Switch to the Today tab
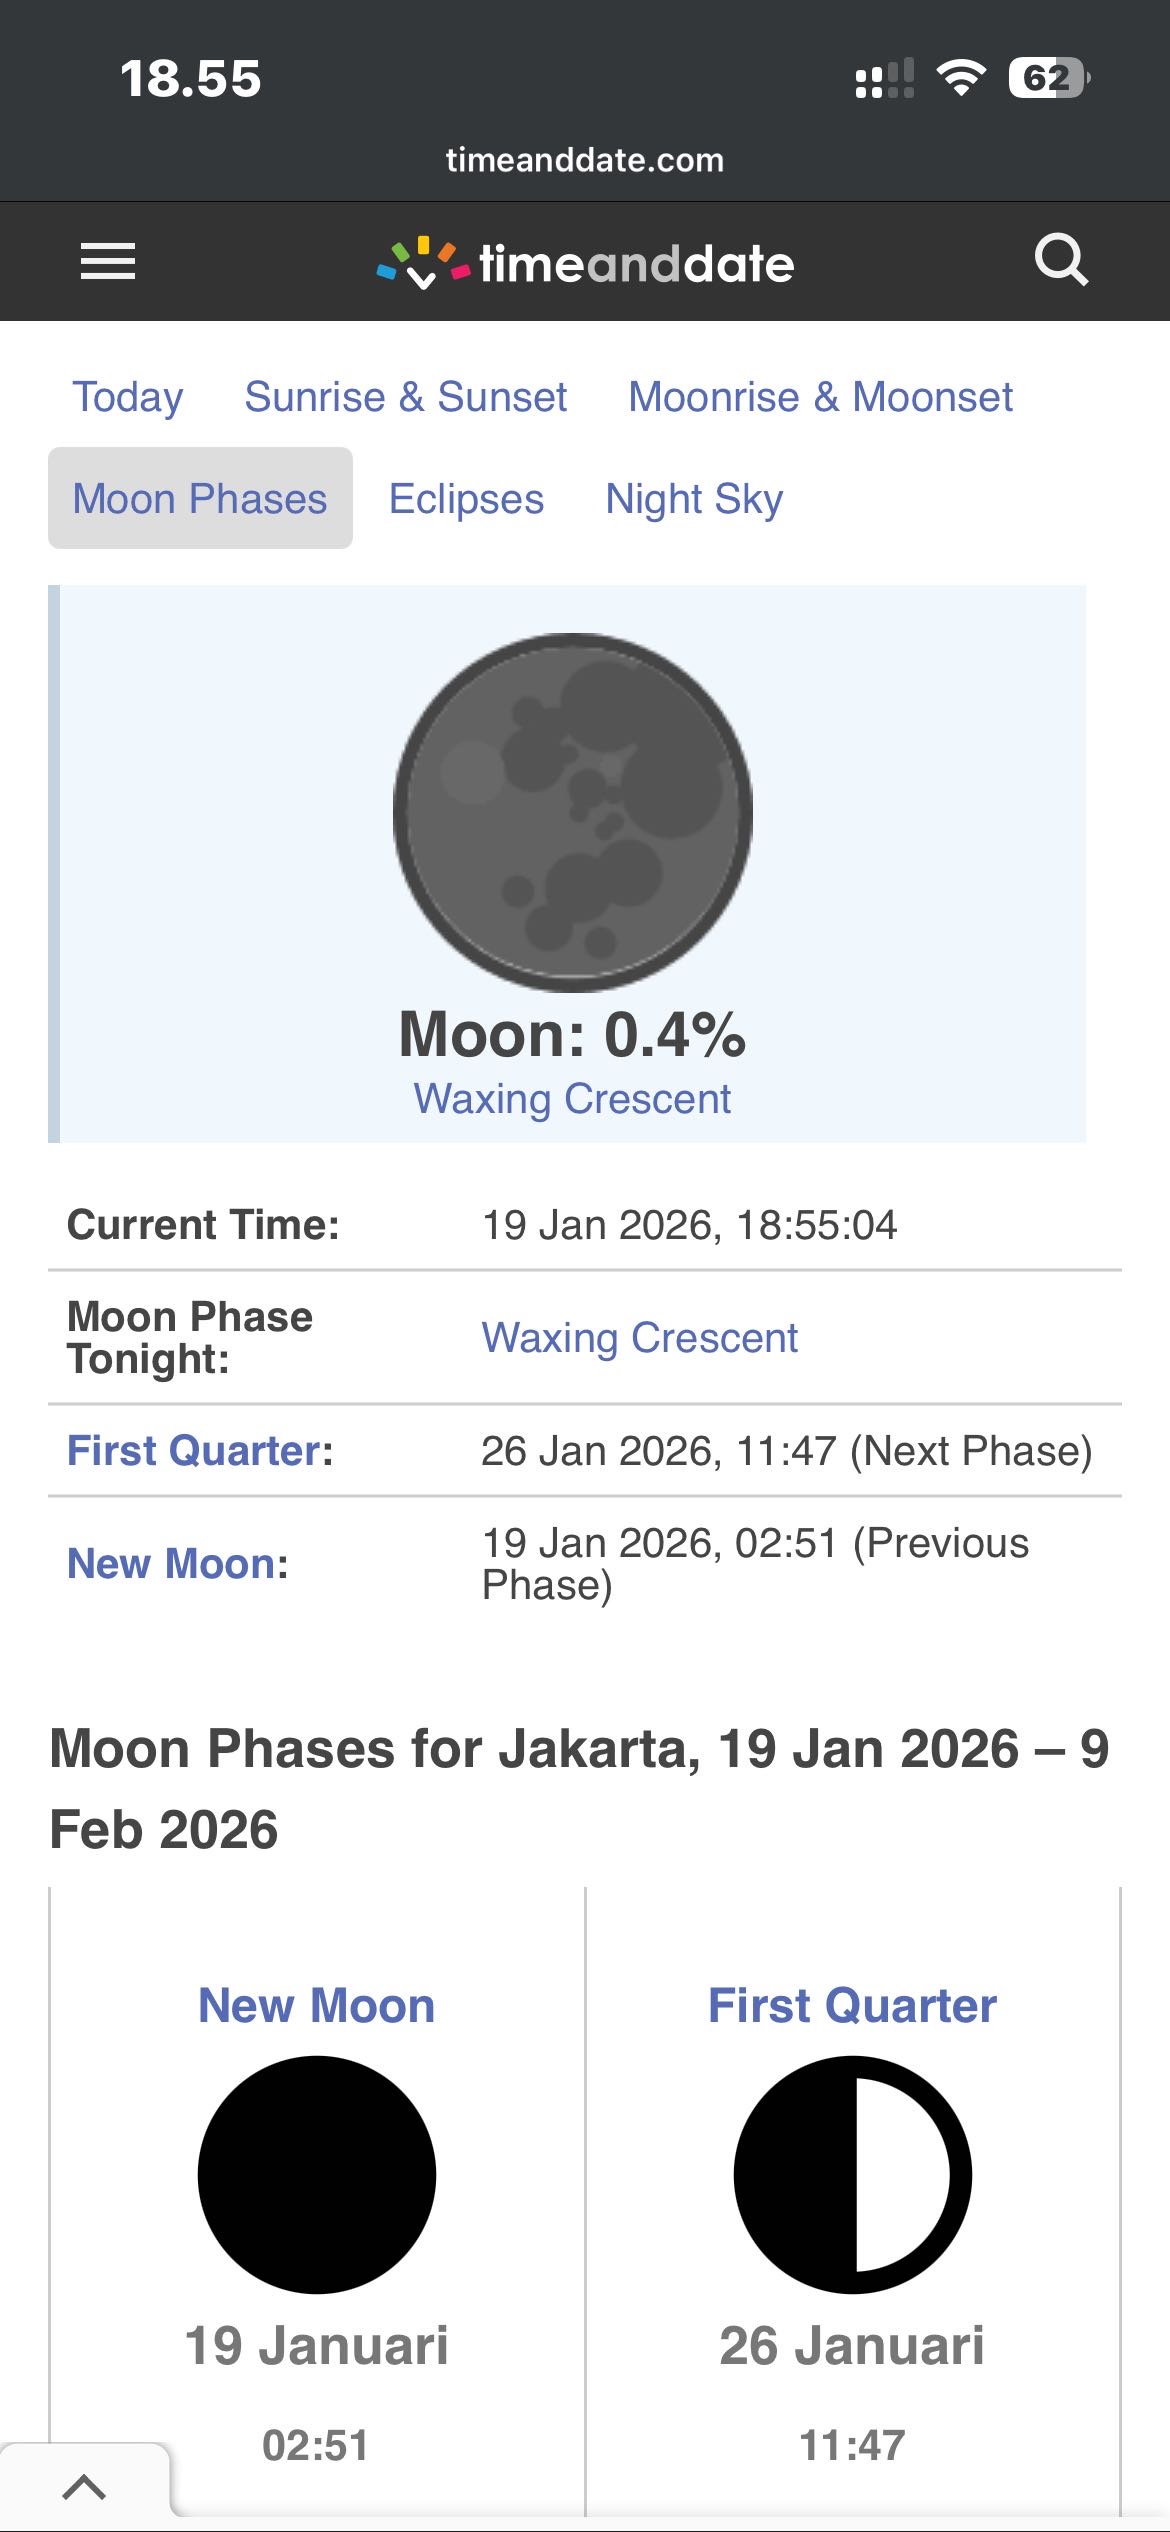 (x=128, y=397)
